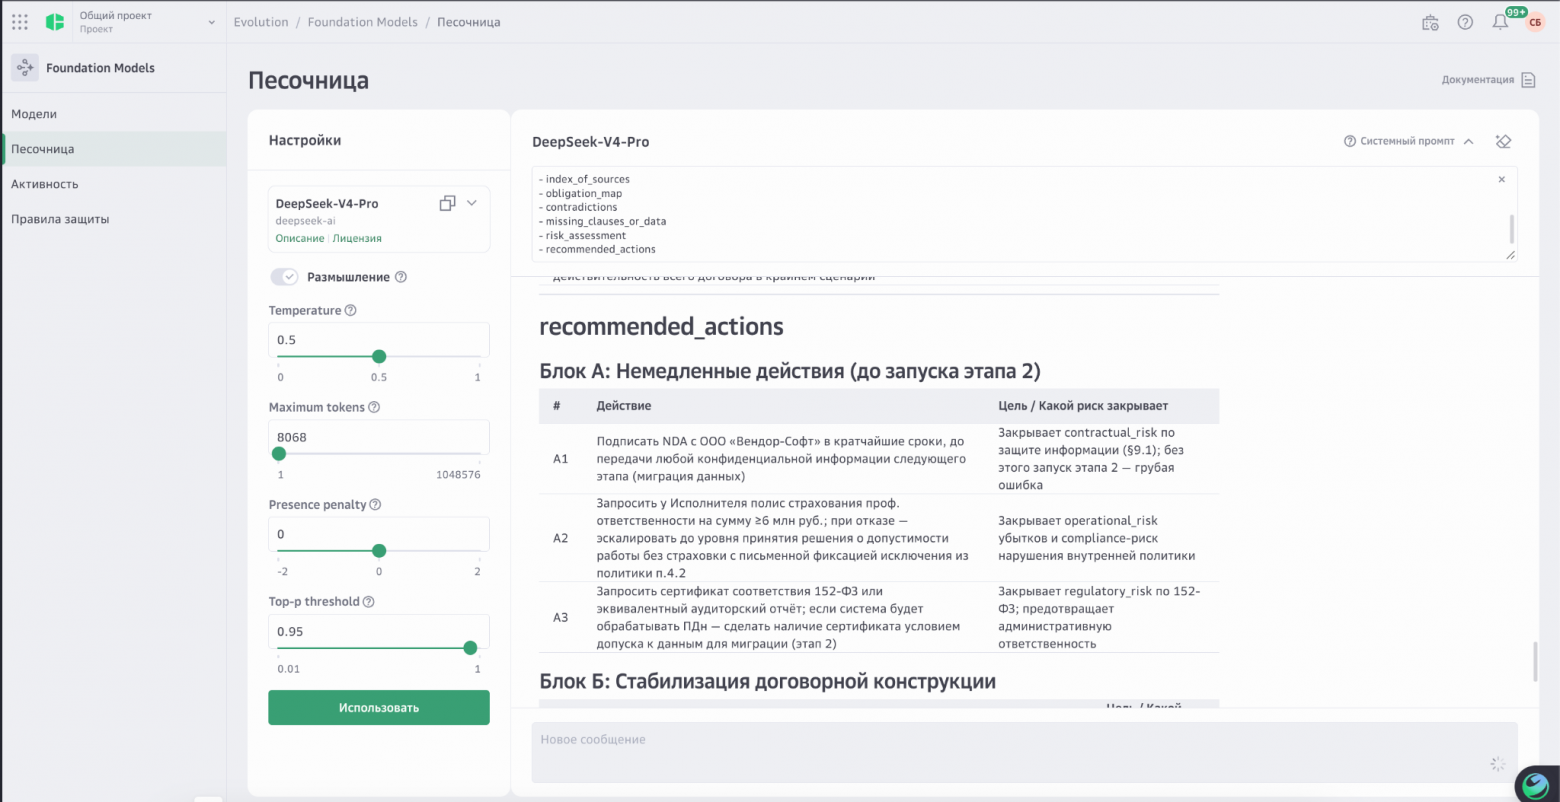Open the billing calendar icon in header
This screenshot has width=1560, height=802.
pos(1430,22)
